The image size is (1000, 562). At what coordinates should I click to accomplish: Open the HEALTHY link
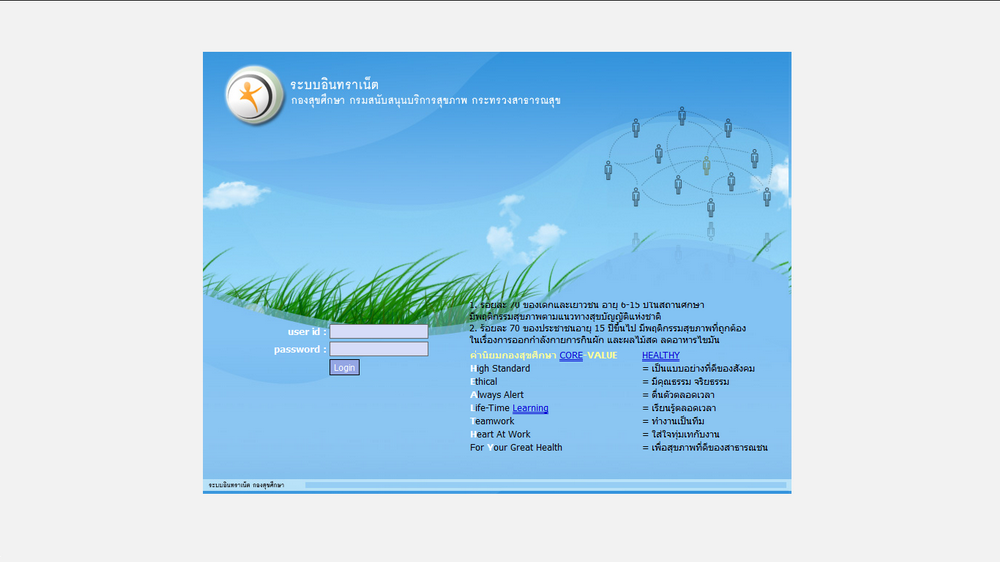click(x=661, y=355)
